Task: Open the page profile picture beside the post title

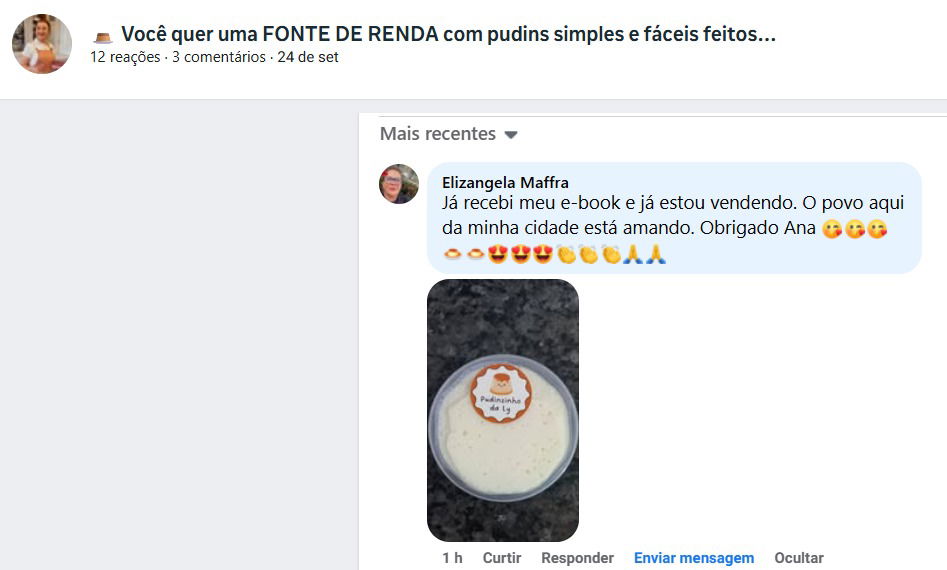Action: point(42,44)
